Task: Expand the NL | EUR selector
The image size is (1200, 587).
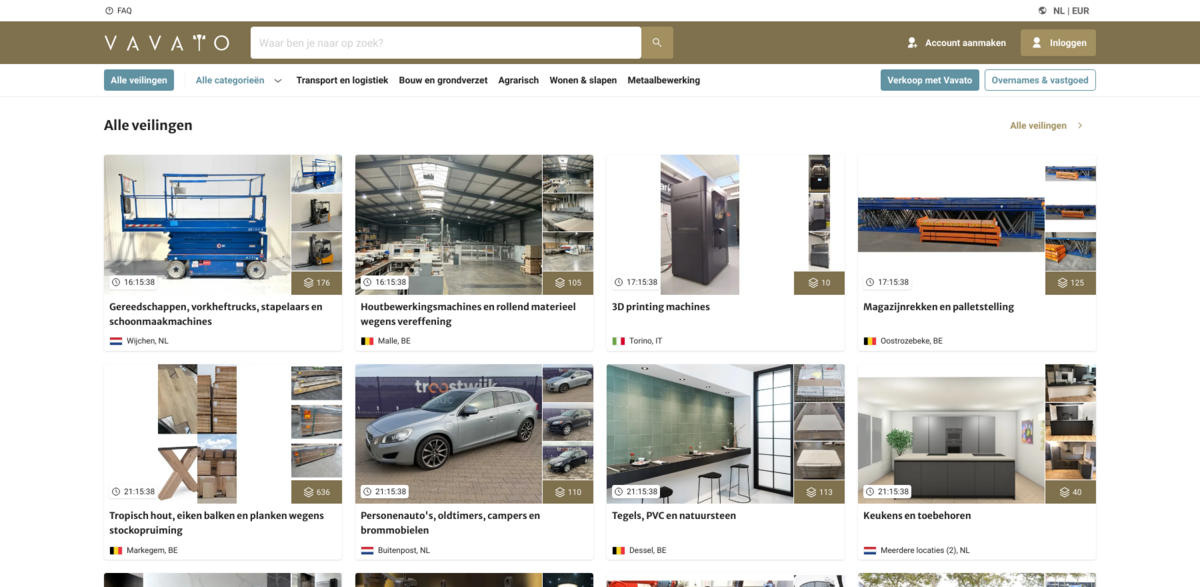Action: pyautogui.click(x=1068, y=10)
